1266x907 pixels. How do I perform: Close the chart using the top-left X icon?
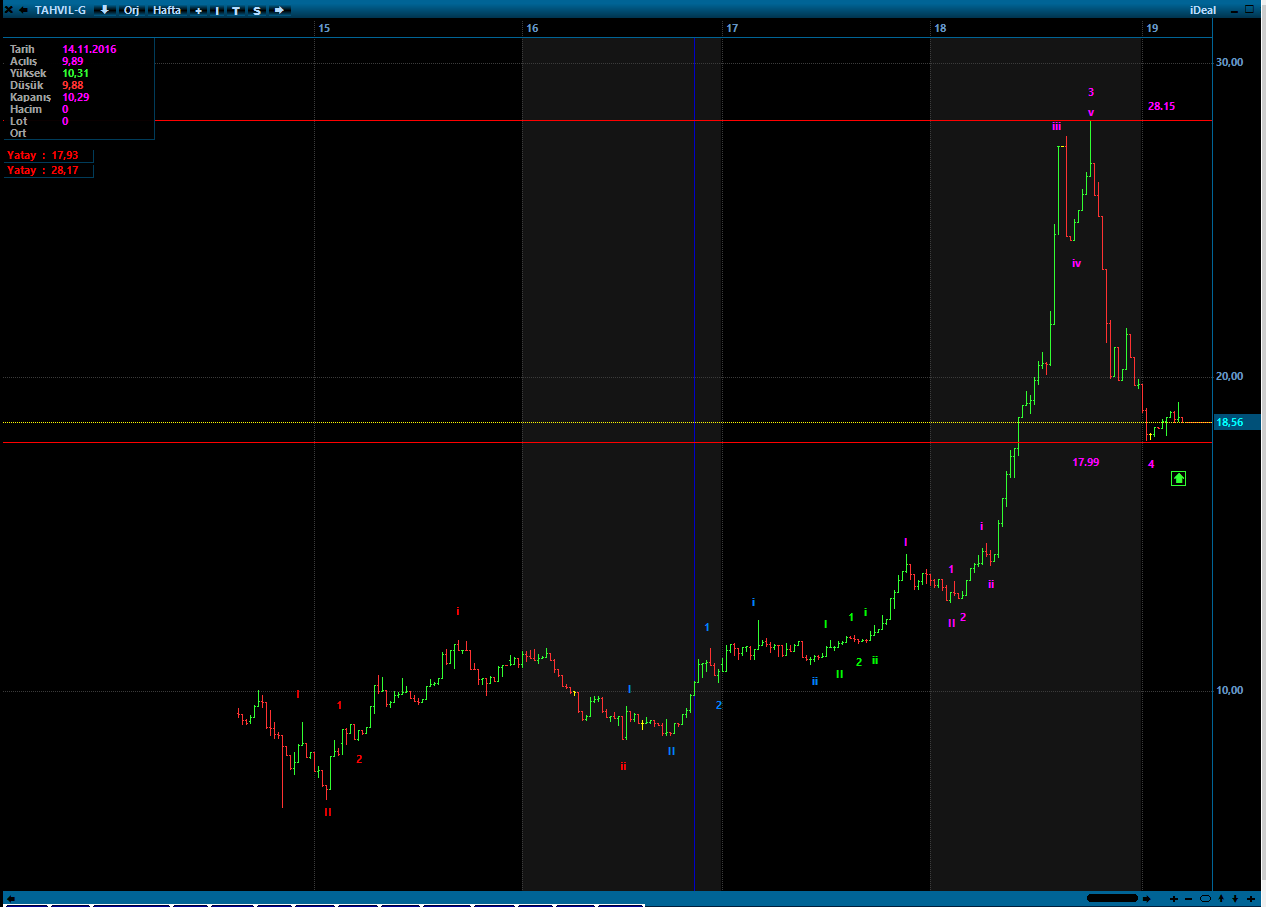click(8, 9)
